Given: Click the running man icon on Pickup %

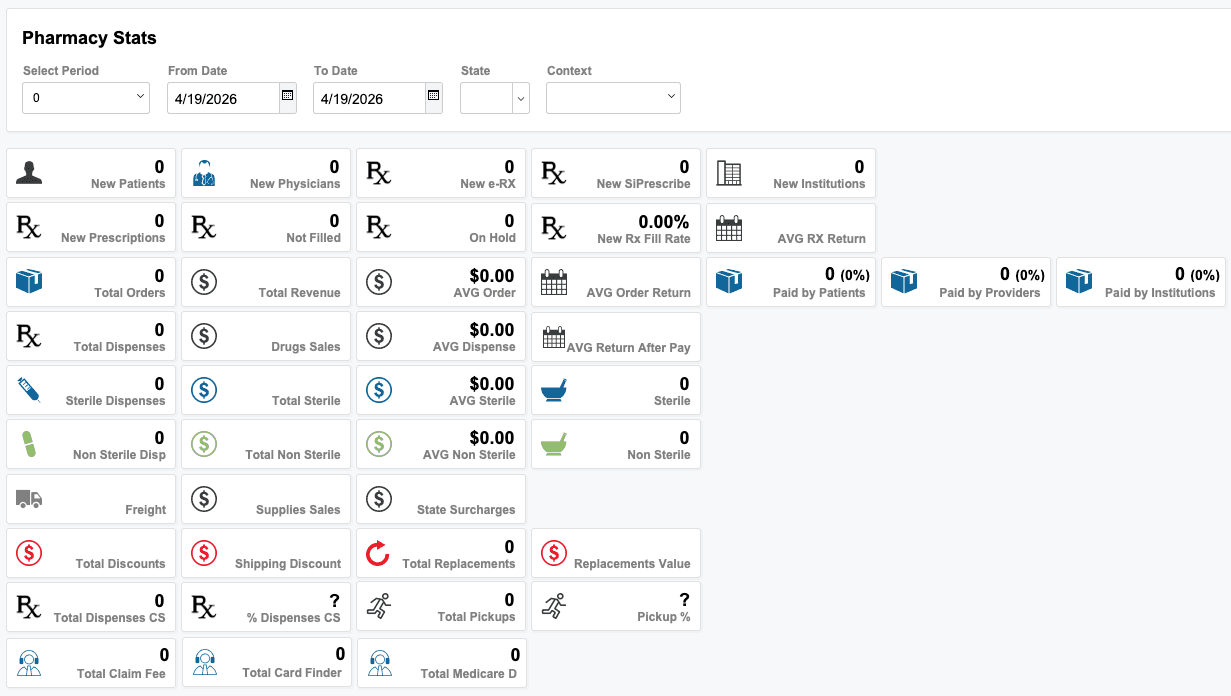Looking at the screenshot, I should tap(554, 605).
